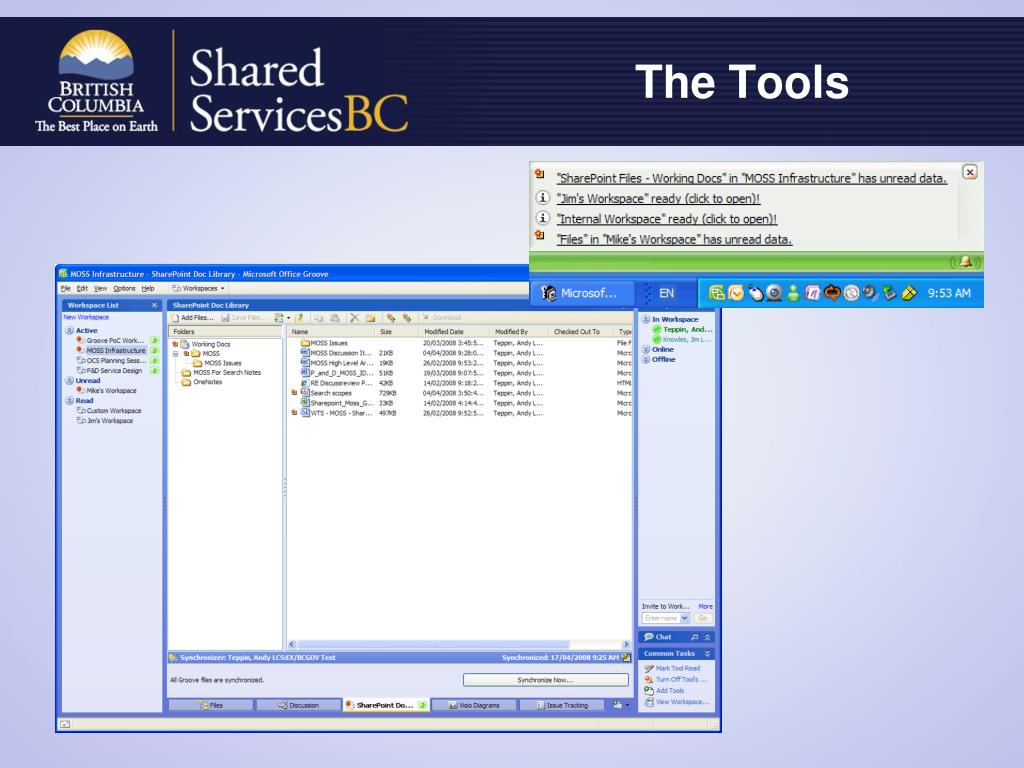Switch to the Visio Diagrams tab
Image resolution: width=1024 pixels, height=768 pixels.
[x=474, y=705]
